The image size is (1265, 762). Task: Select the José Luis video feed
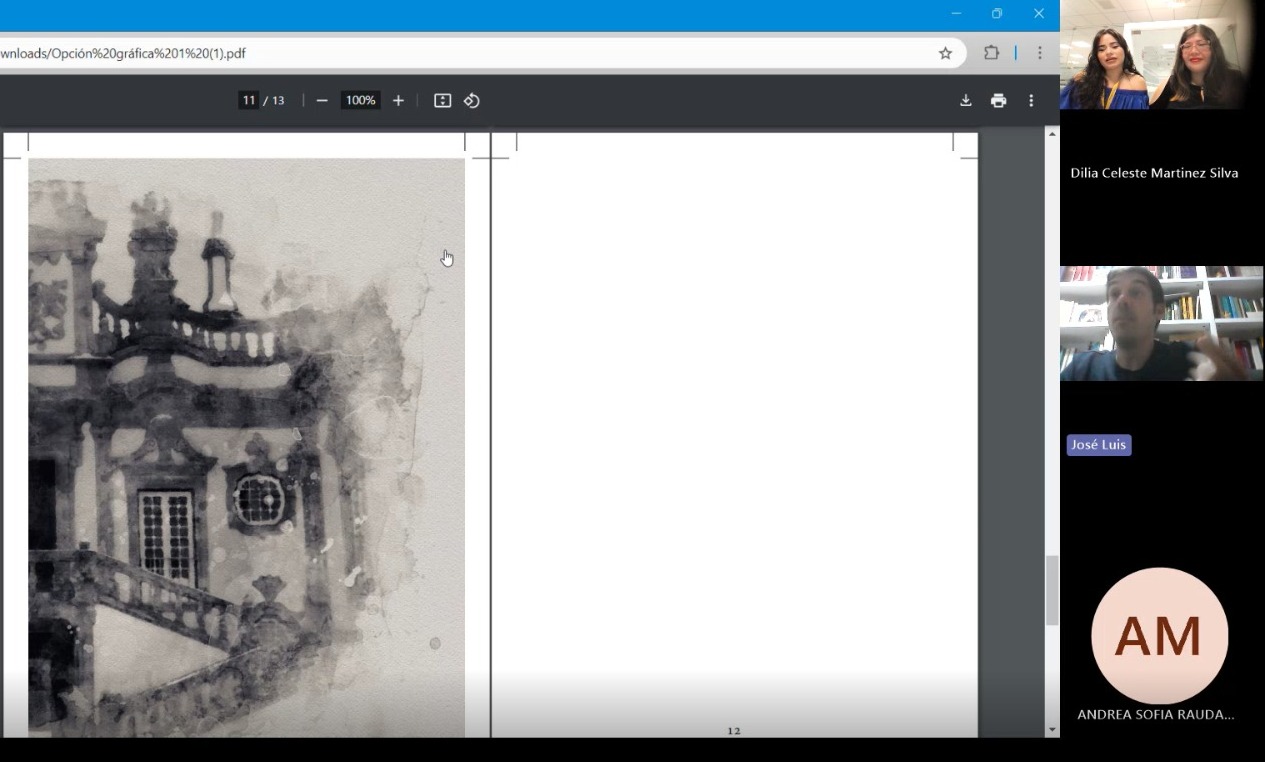point(1160,323)
